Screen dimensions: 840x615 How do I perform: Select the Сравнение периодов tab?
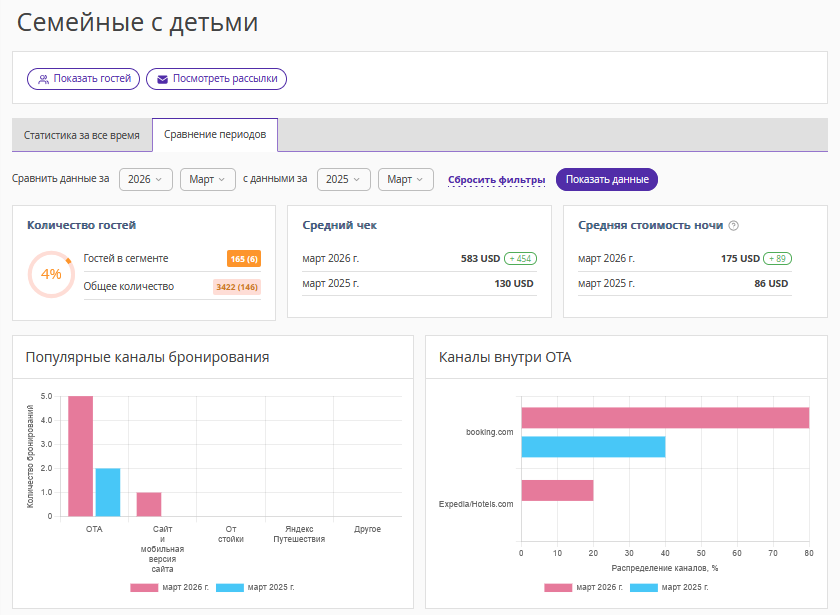pyautogui.click(x=215, y=135)
